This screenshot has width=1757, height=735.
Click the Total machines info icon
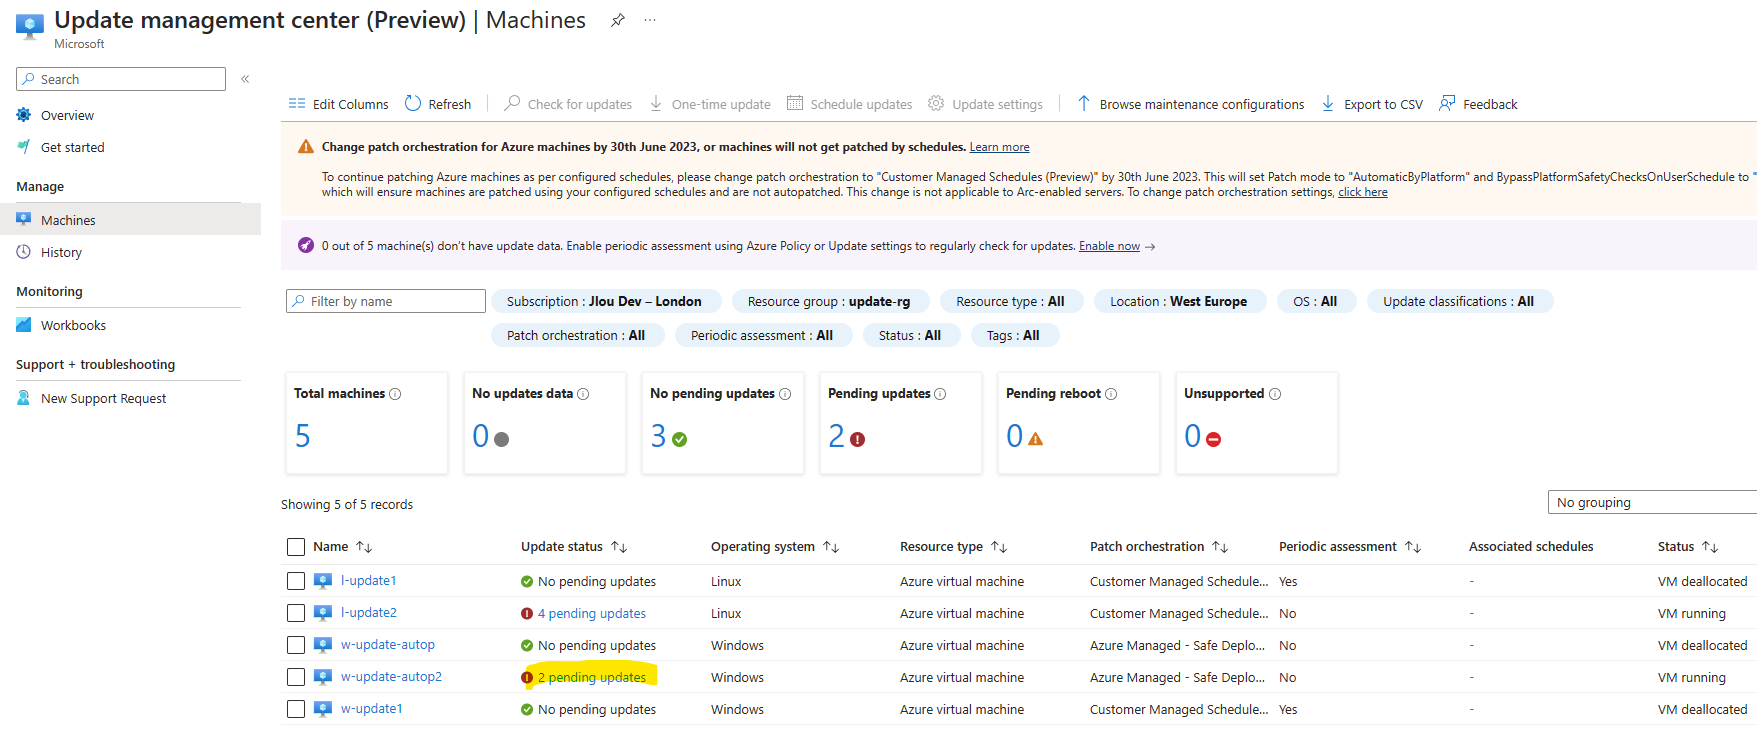[395, 394]
